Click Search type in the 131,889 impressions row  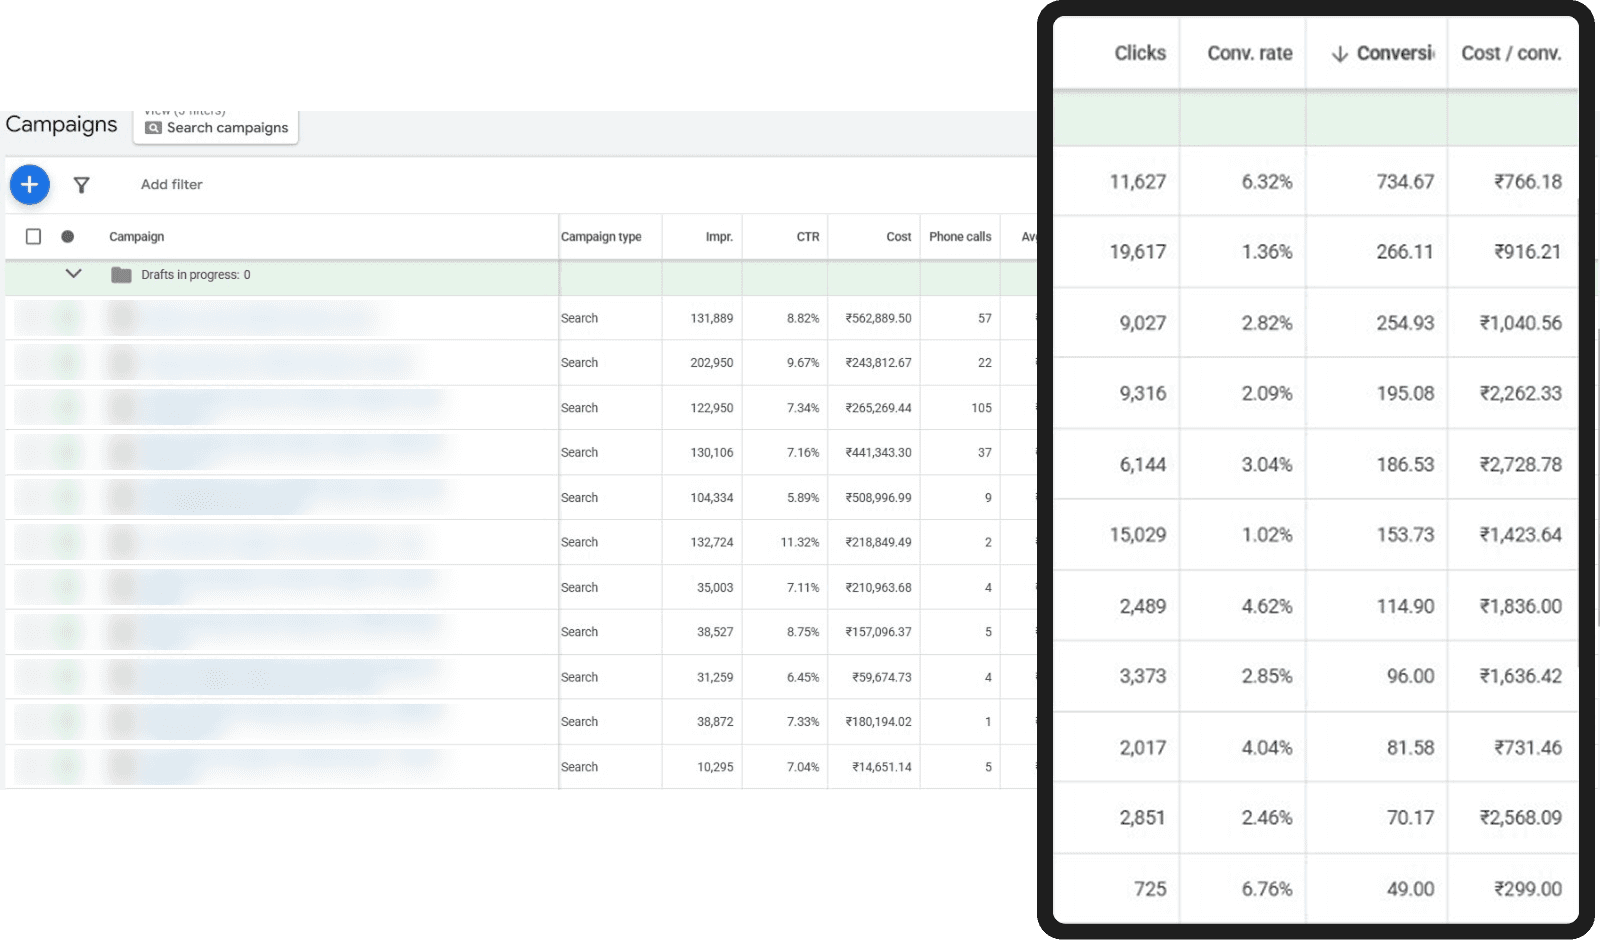pos(580,318)
